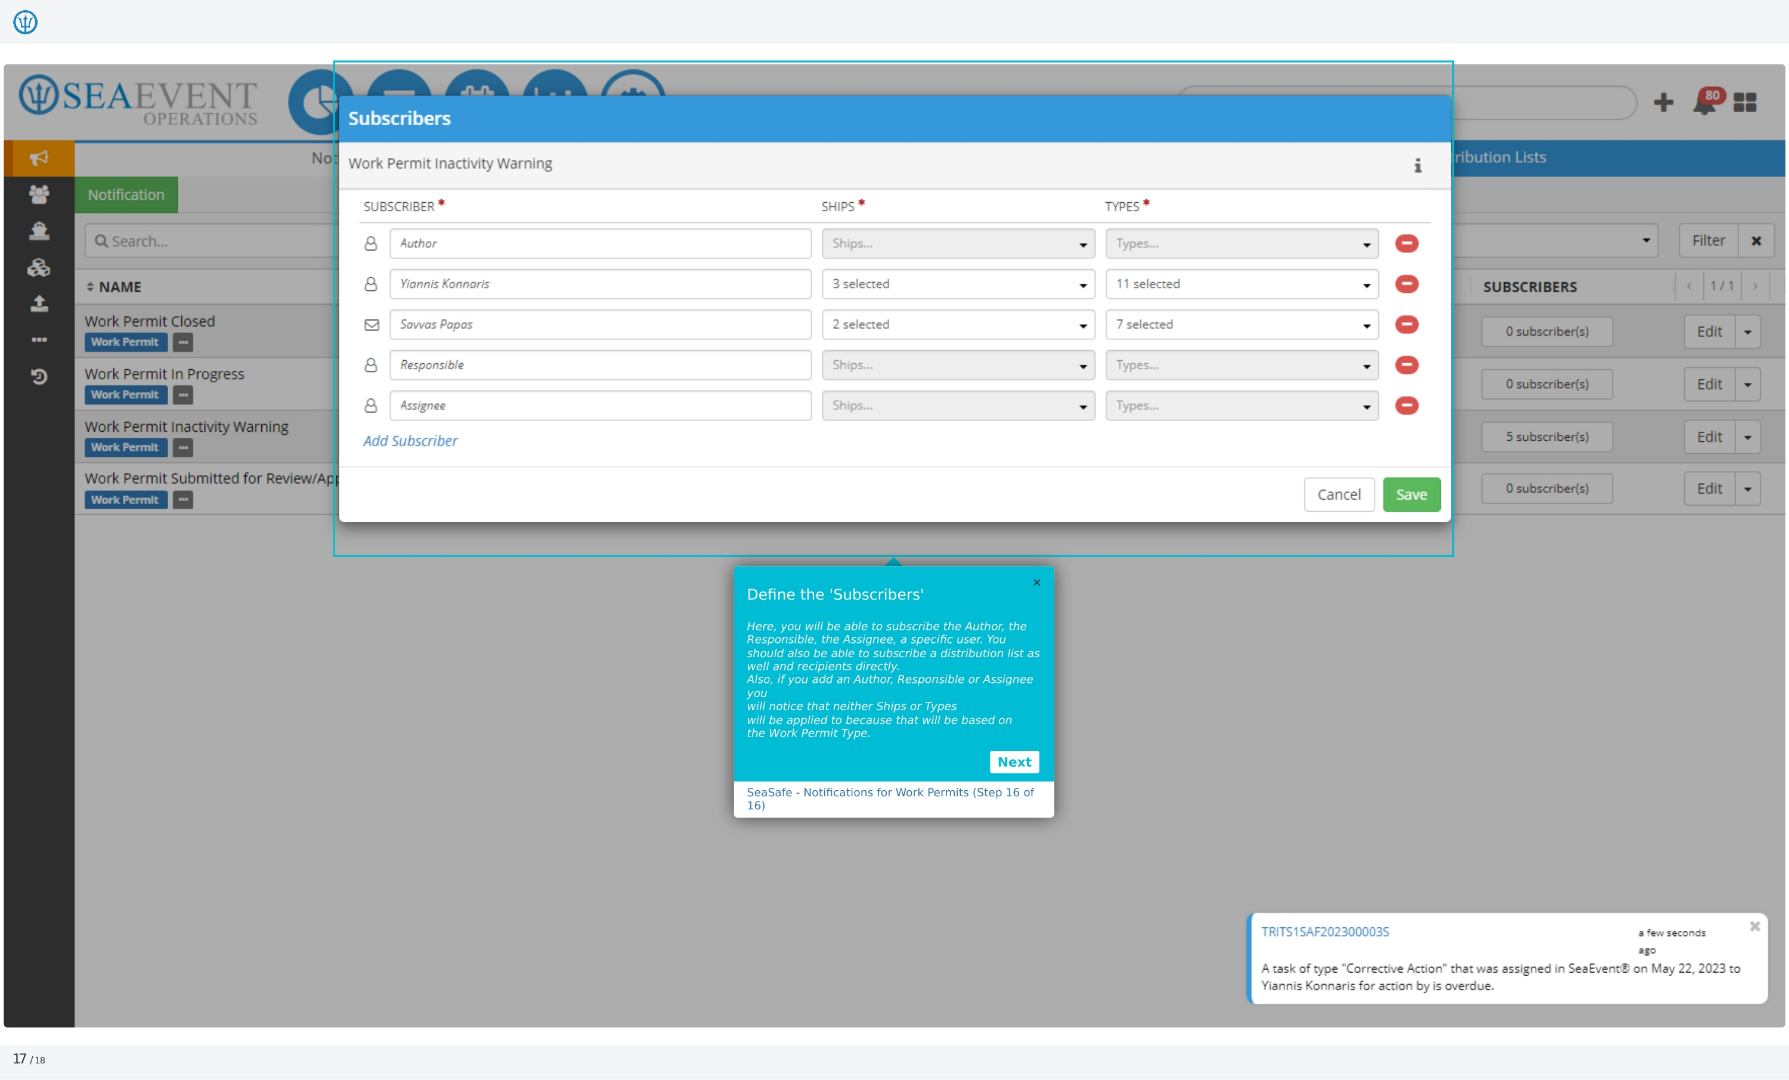Remove the Assignee subscriber row

click(x=1406, y=405)
